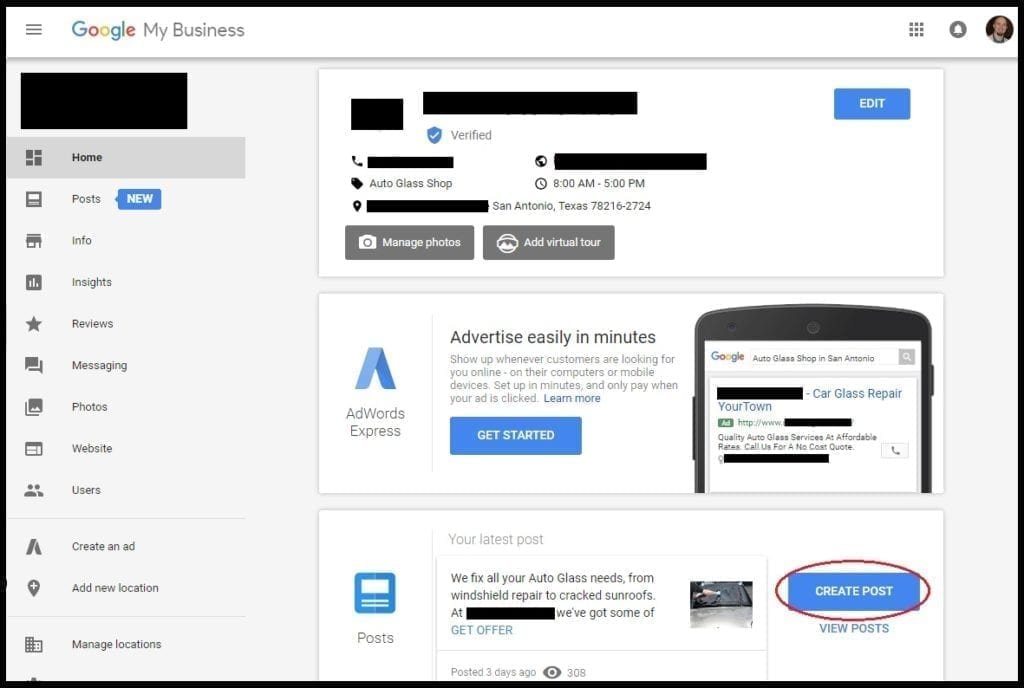
Task: Click the CREATE POST button
Action: tap(854, 591)
